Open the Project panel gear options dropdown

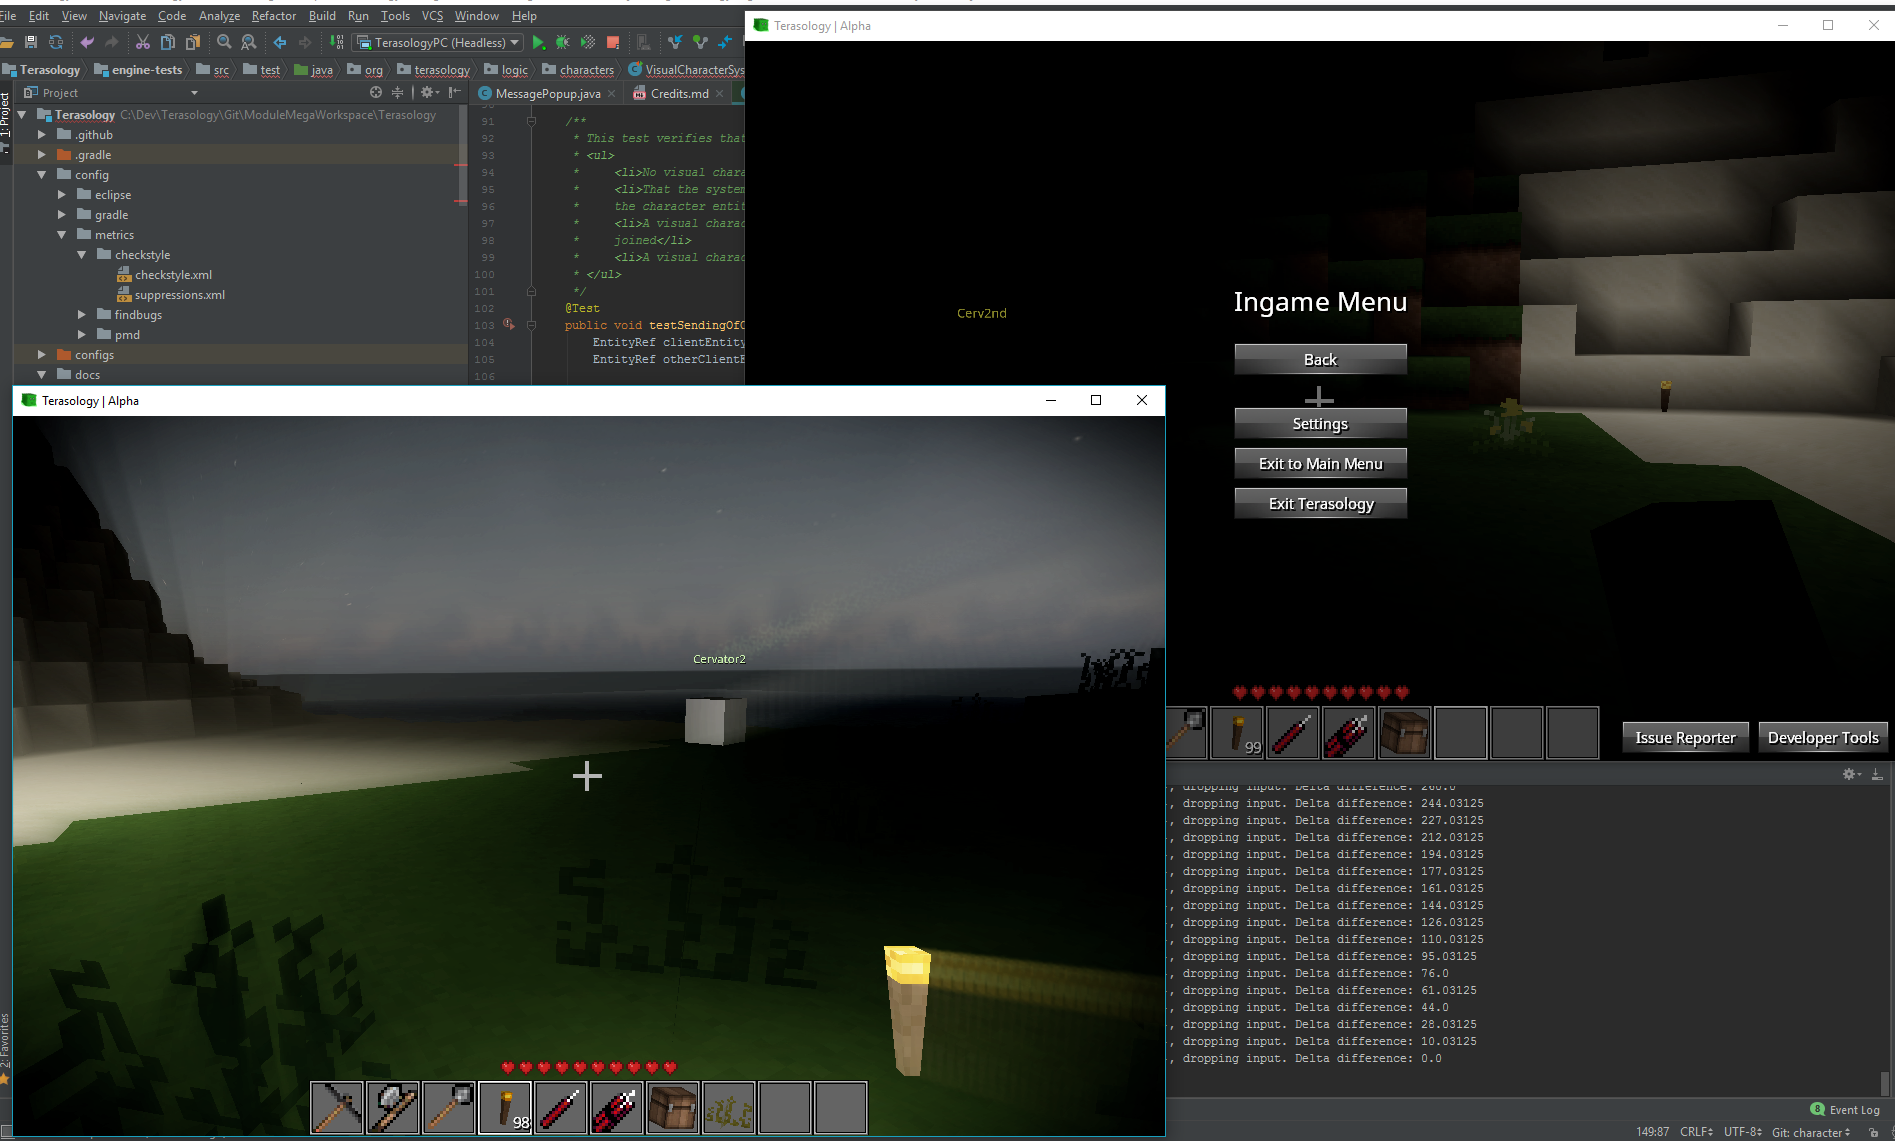429,92
